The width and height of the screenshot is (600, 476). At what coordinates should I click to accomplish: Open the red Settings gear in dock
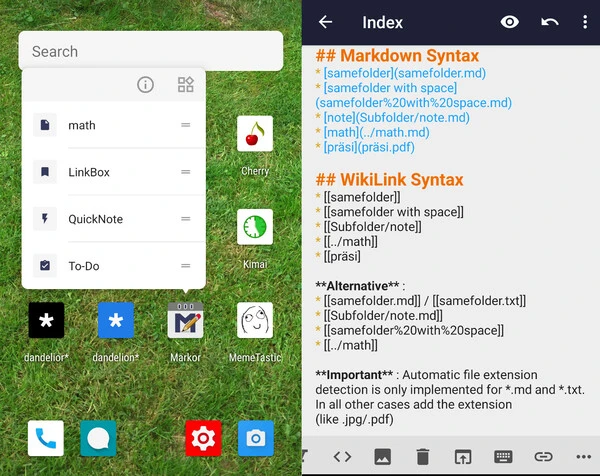[x=203, y=438]
